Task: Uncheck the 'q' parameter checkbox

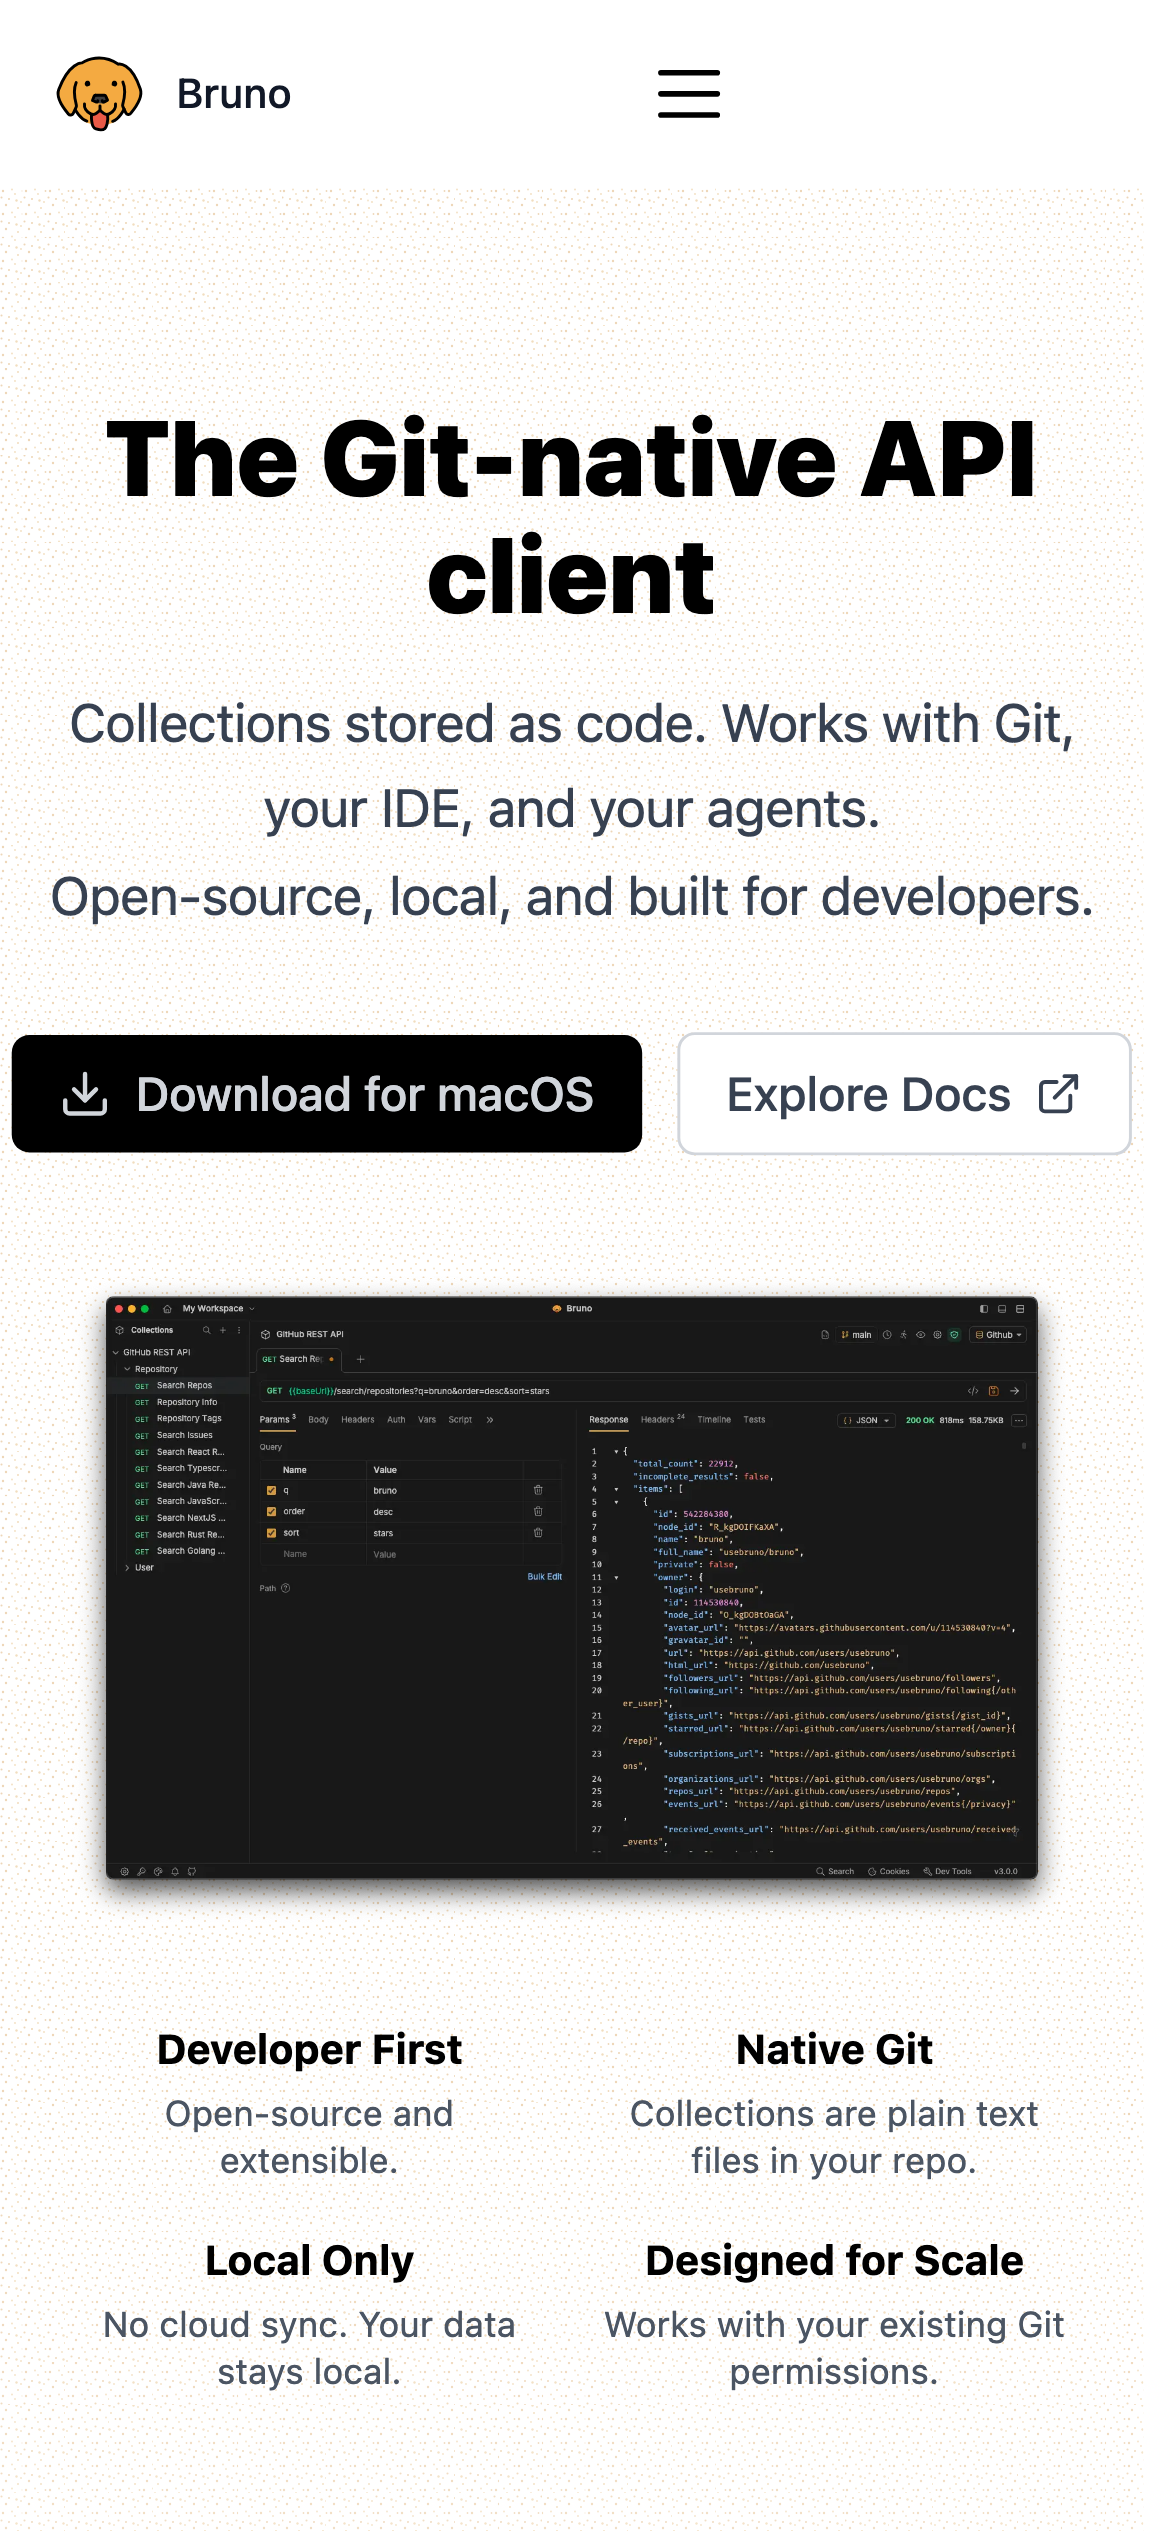Action: (271, 1490)
